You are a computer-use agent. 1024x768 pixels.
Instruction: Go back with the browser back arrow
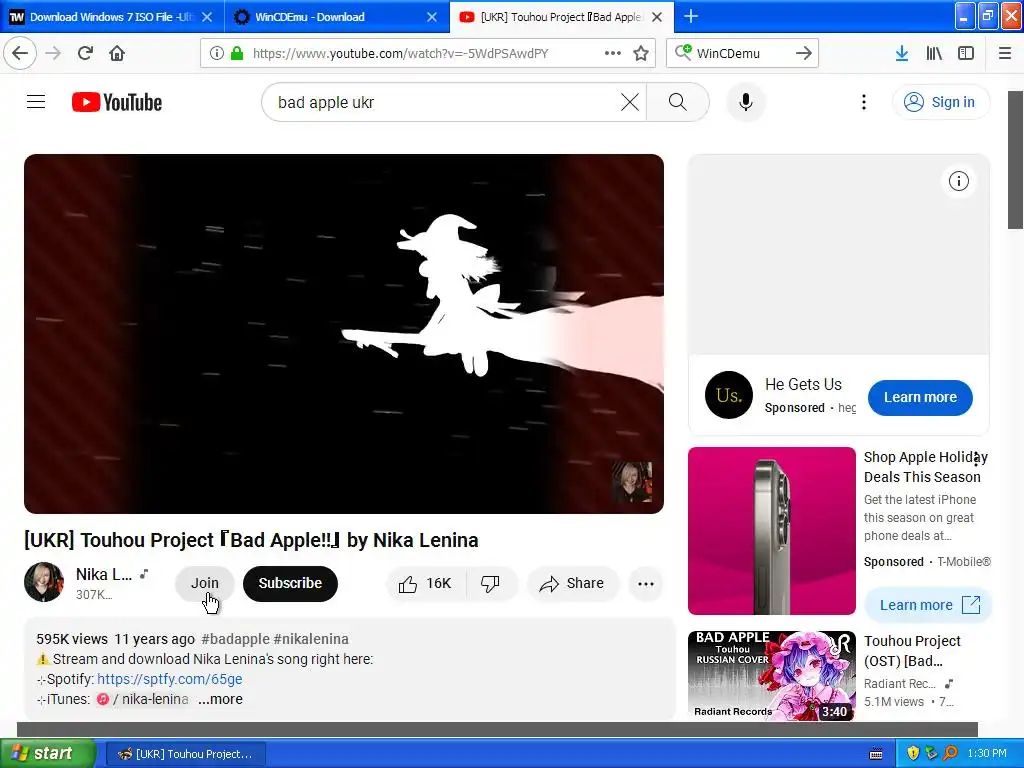pos(20,53)
